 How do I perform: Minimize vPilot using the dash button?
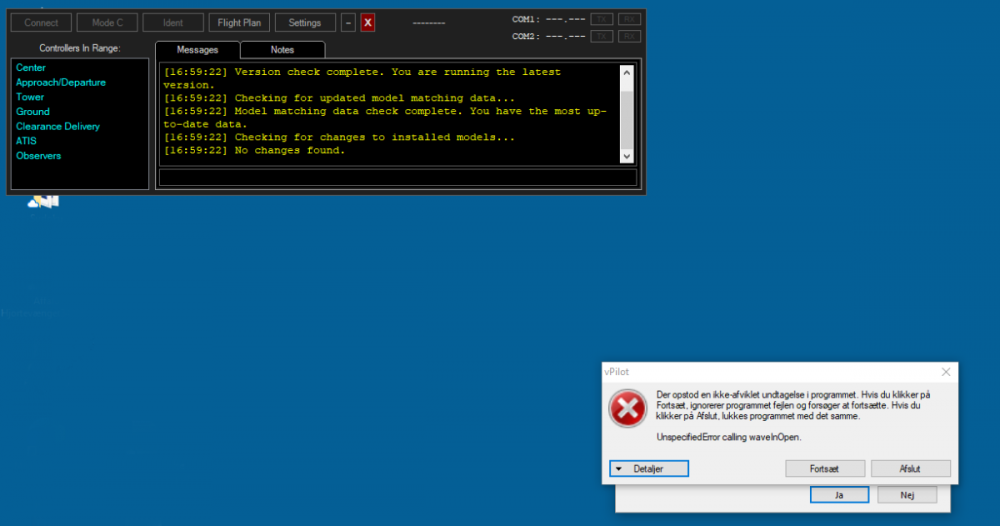tap(348, 22)
